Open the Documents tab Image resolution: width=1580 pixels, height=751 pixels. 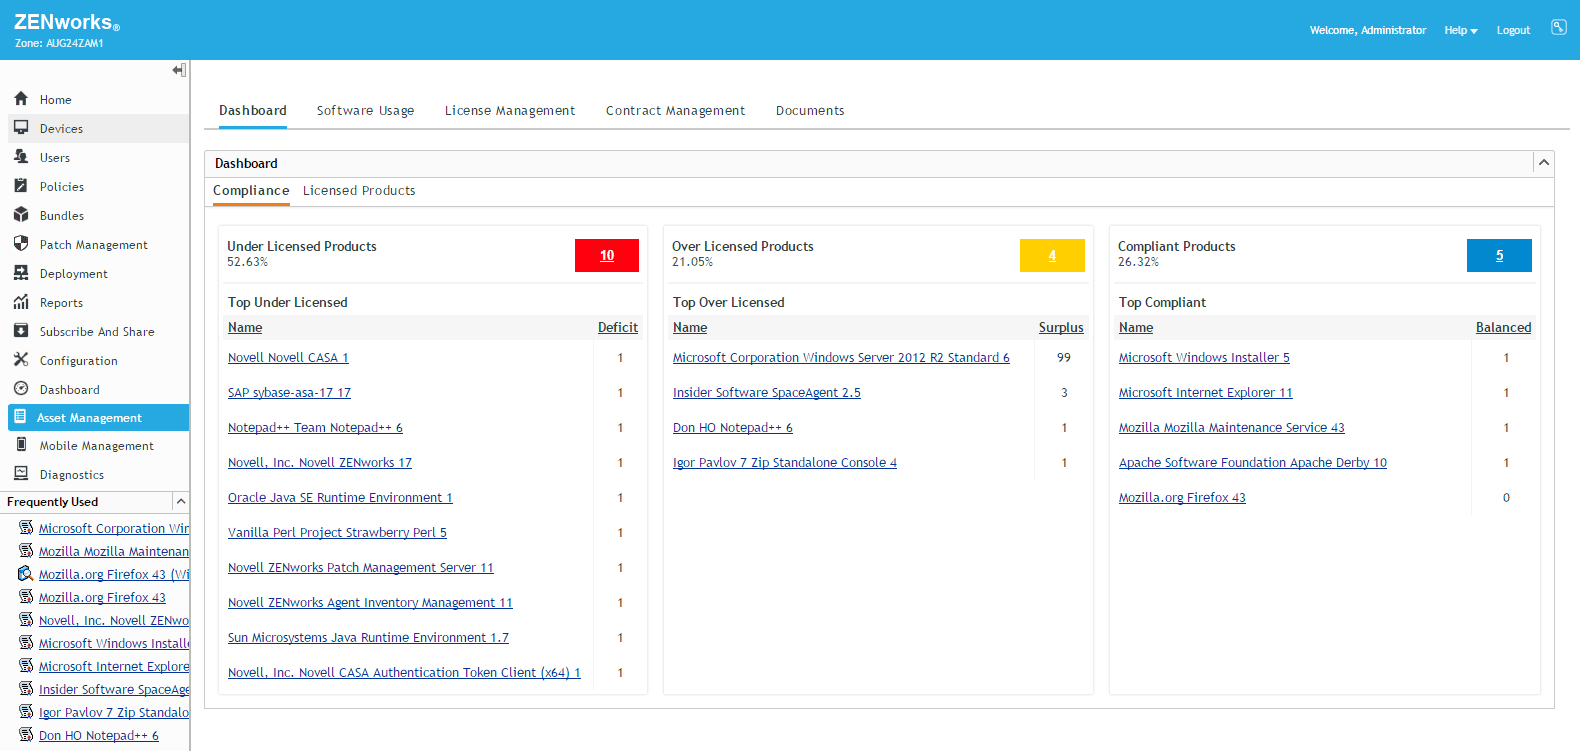pyautogui.click(x=810, y=111)
